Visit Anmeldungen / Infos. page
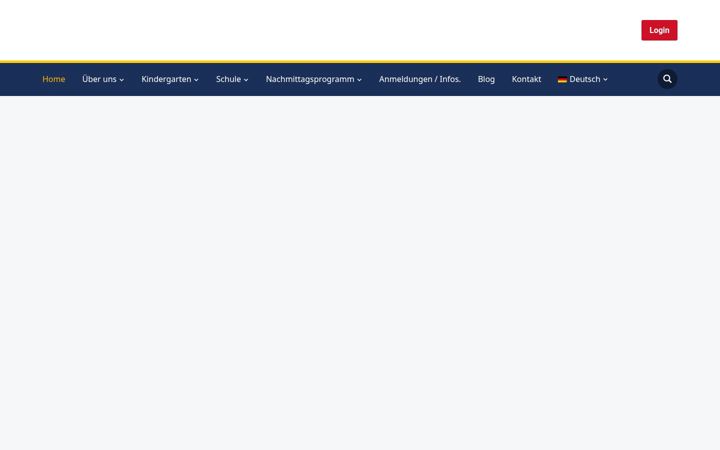The height and width of the screenshot is (450, 720). [420, 79]
